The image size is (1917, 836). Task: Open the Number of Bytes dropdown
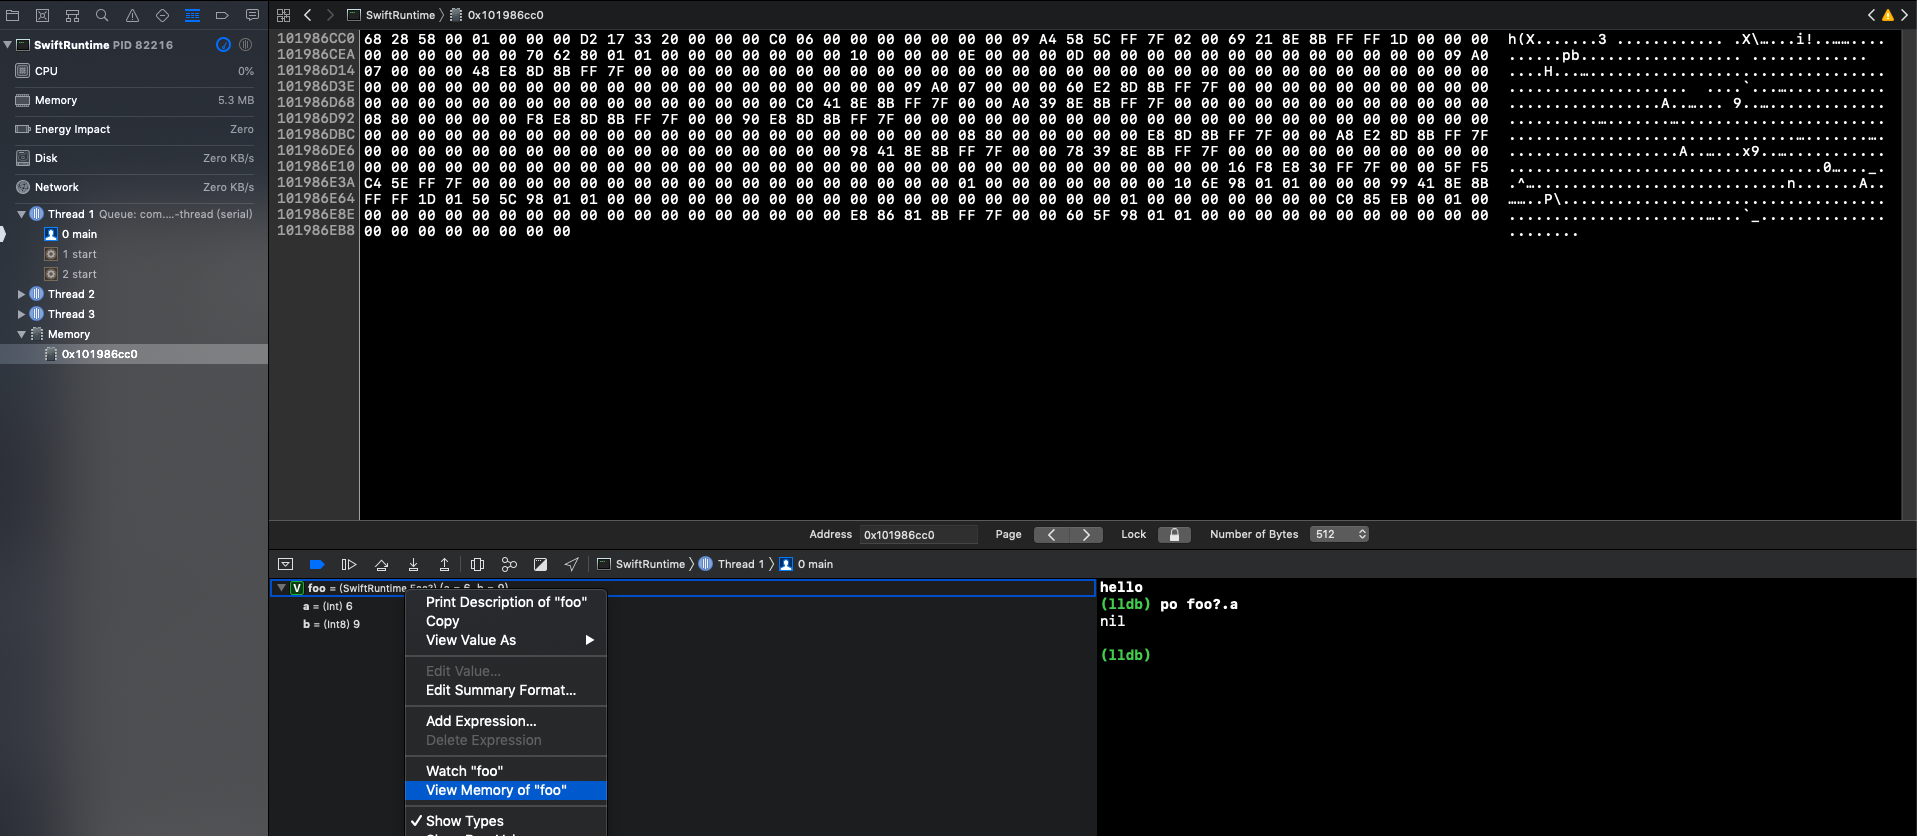tap(1339, 534)
